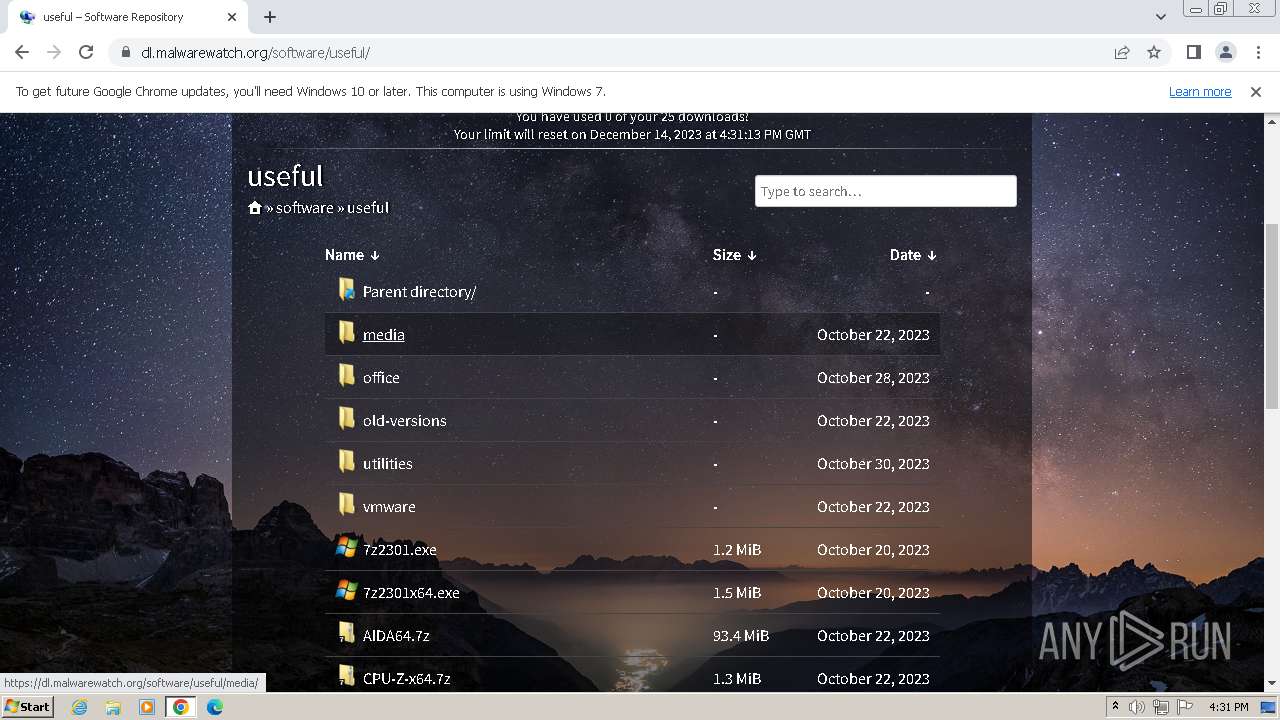
Task: Launch Internet Explorer from taskbar
Action: 80,707
